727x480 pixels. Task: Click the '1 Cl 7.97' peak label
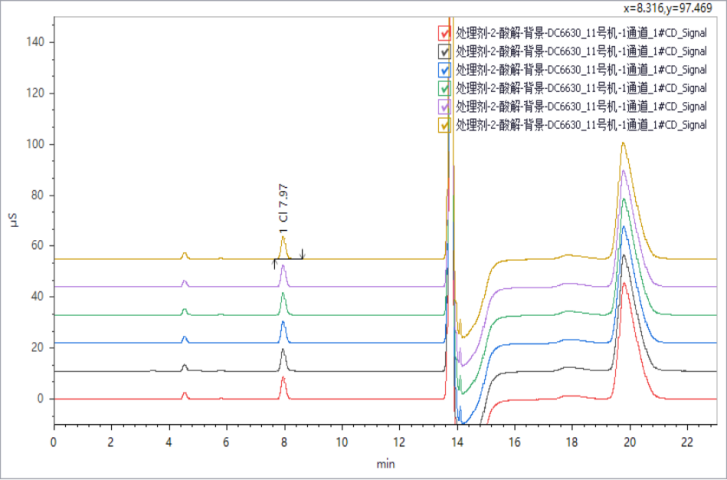click(284, 208)
